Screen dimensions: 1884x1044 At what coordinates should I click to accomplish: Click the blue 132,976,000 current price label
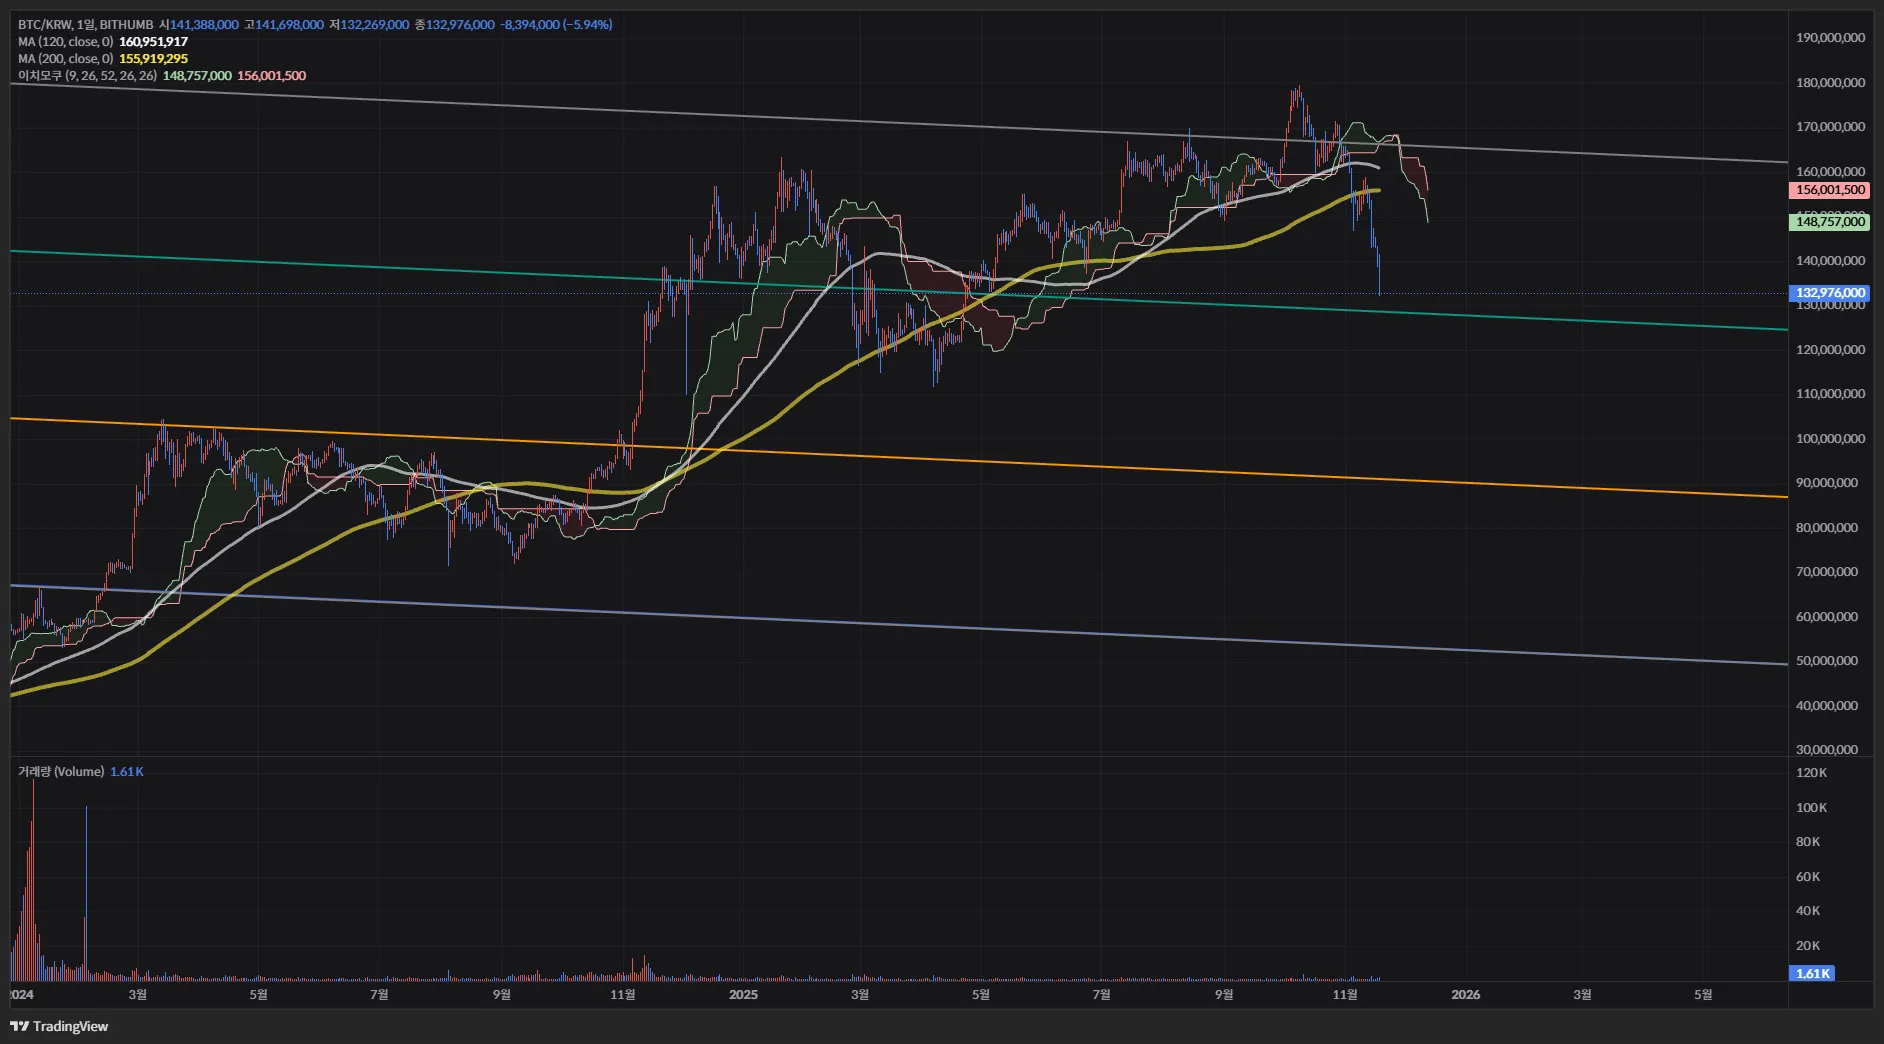[1829, 293]
